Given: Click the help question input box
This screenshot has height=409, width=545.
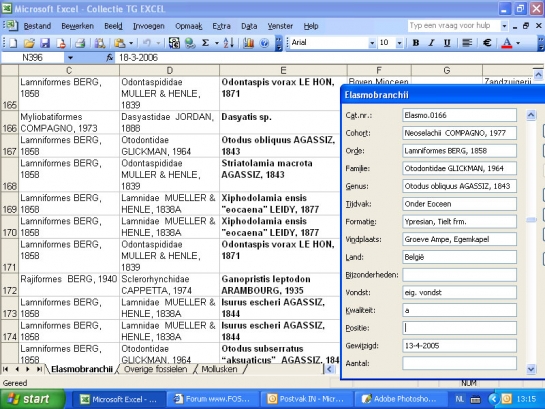Looking at the screenshot, I should tap(454, 26).
